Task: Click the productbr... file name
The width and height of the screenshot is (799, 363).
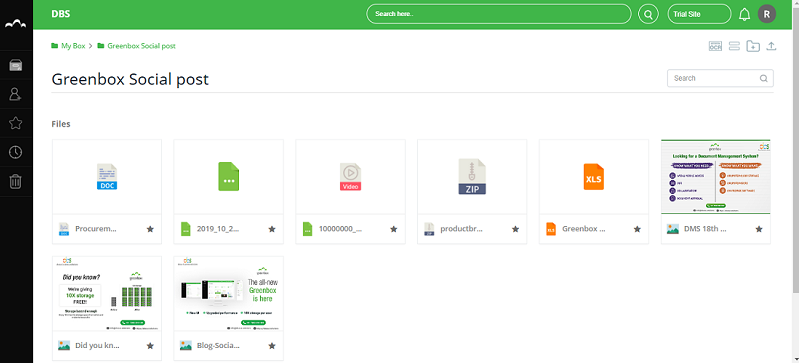Action: point(462,229)
